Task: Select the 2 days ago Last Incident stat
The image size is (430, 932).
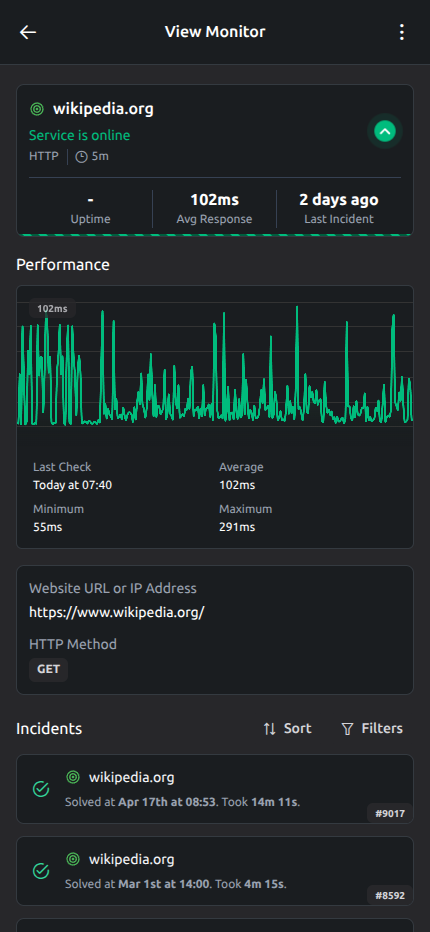Action: coord(339,209)
